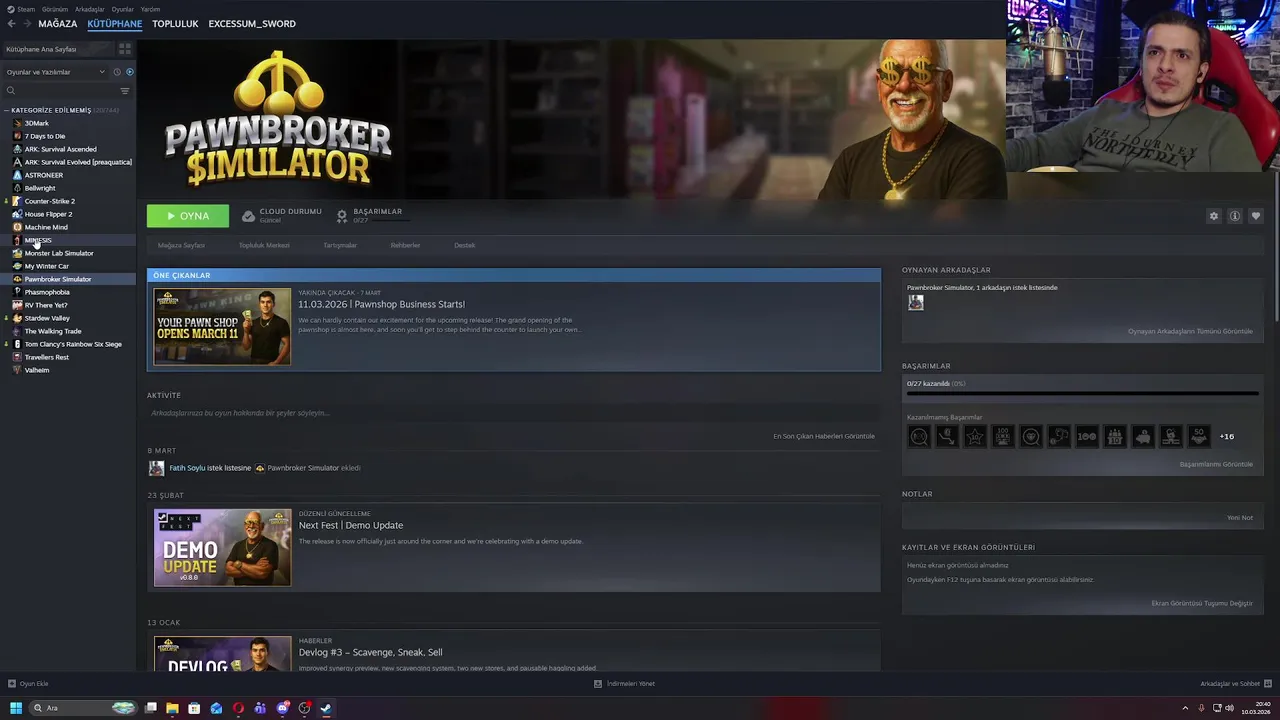Click friend avatar under Oynayan Arkadaşlar

915,303
